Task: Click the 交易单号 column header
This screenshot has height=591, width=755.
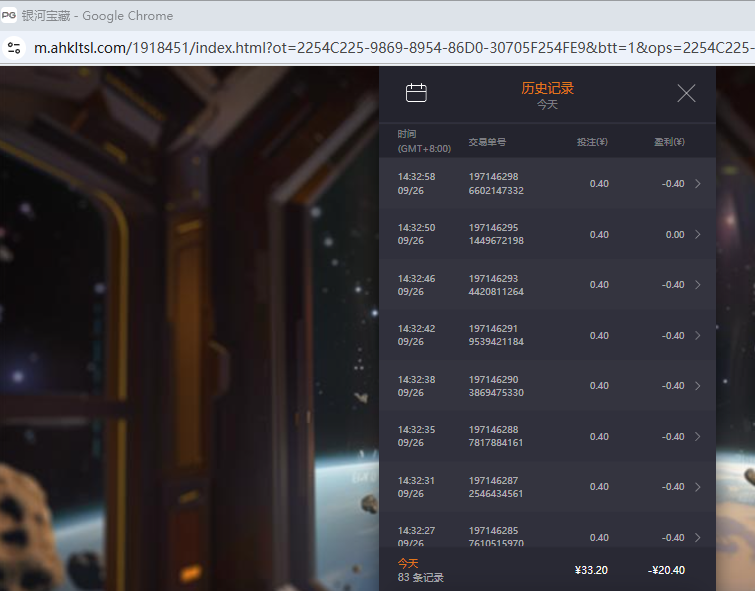Action: coord(487,142)
